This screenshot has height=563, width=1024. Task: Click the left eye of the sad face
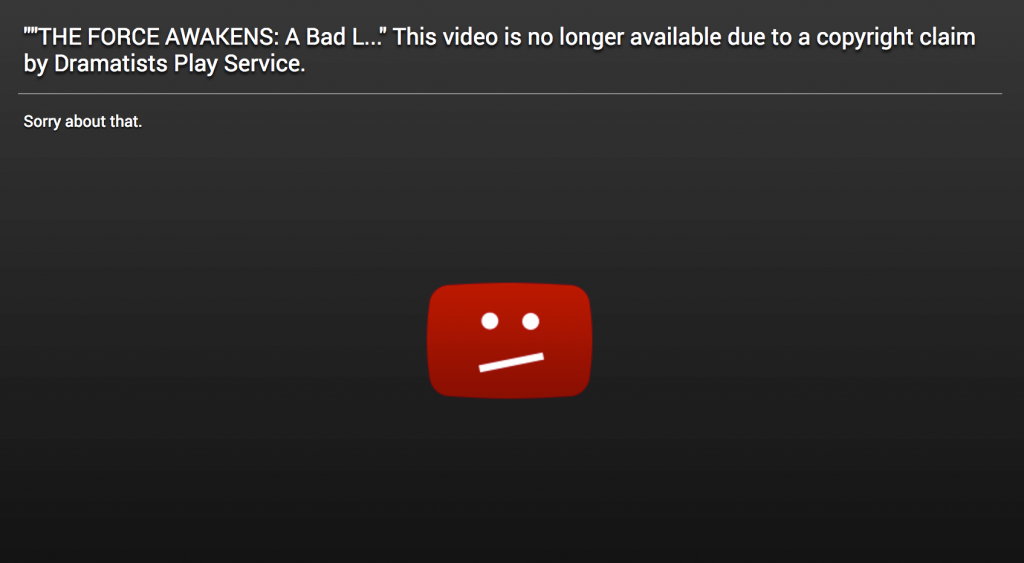click(x=490, y=321)
